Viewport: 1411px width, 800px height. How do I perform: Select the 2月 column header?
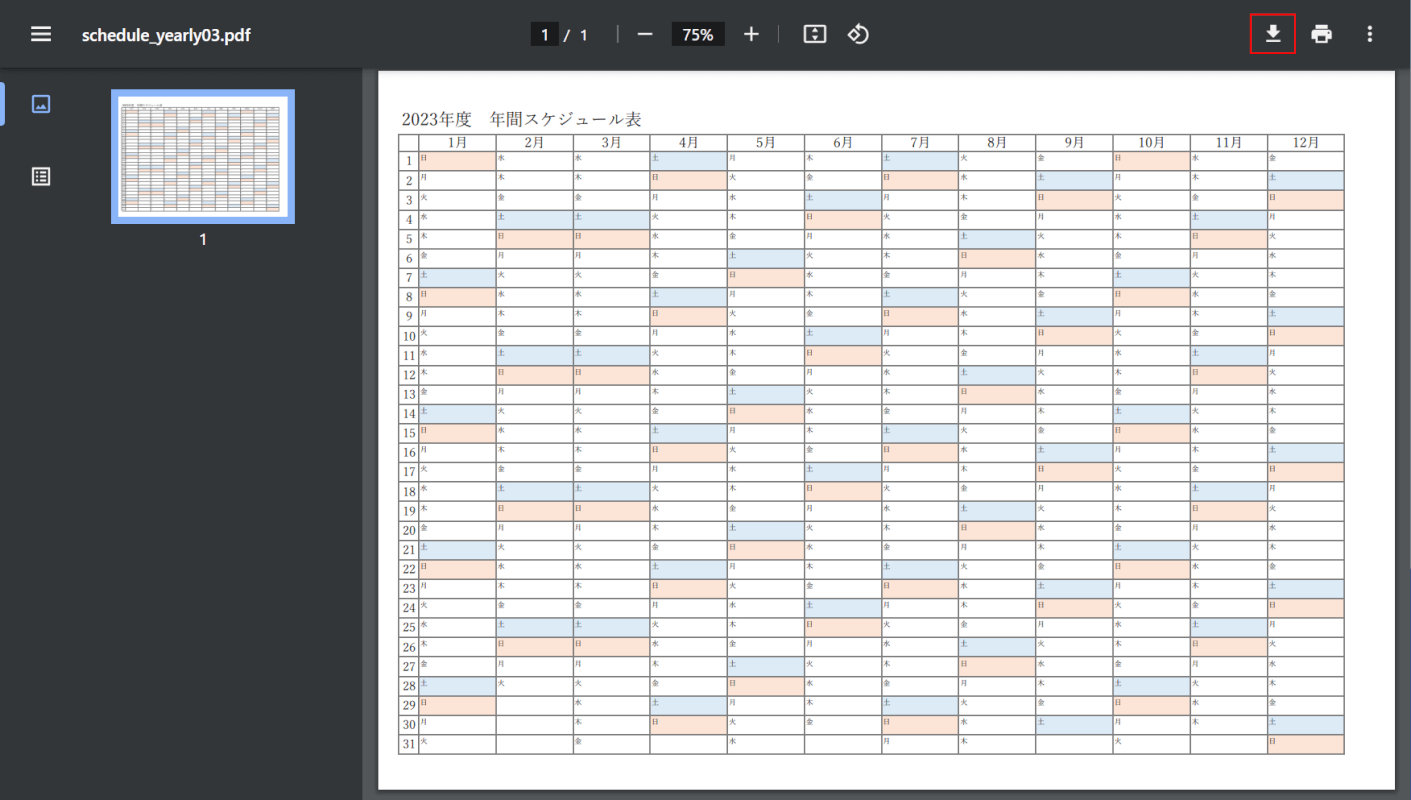point(534,143)
